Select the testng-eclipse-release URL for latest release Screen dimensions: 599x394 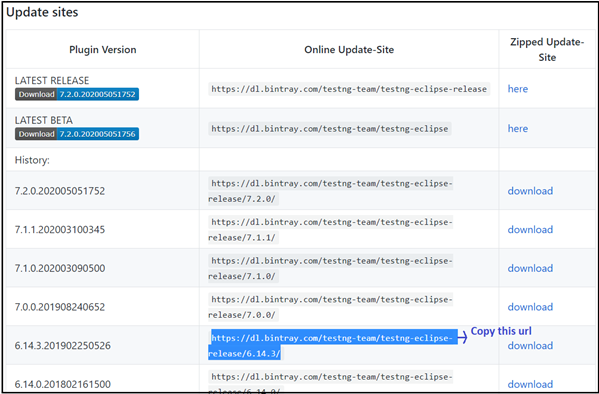pos(349,89)
